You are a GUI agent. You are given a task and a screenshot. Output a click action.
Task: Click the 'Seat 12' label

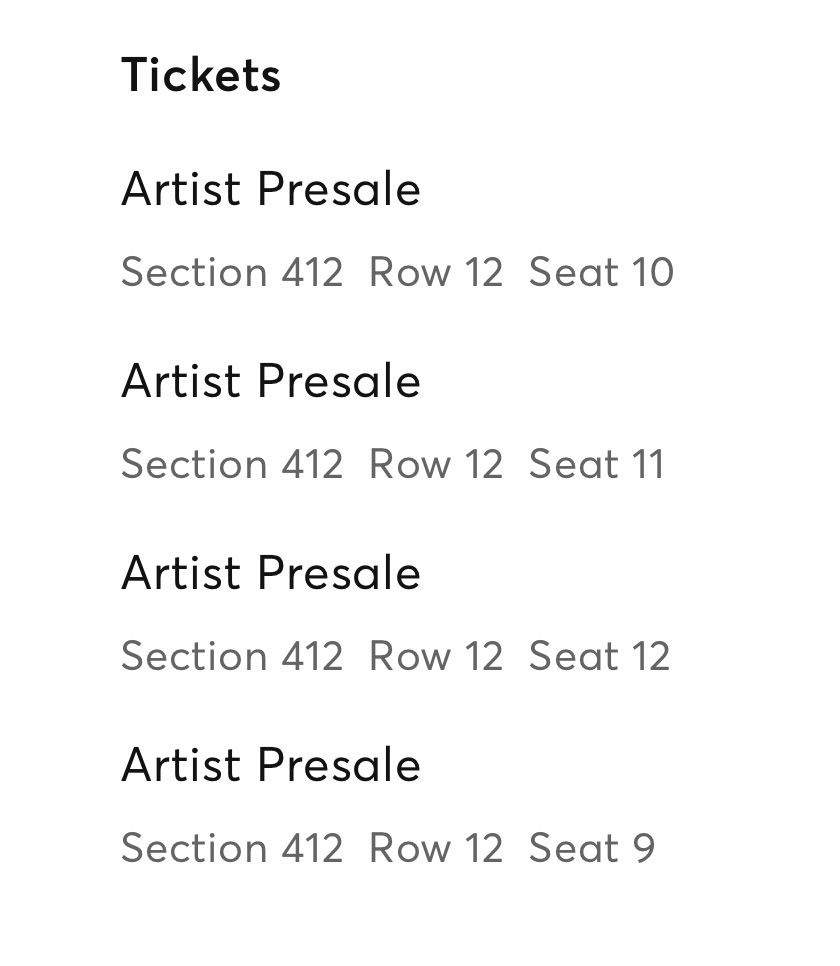point(599,657)
